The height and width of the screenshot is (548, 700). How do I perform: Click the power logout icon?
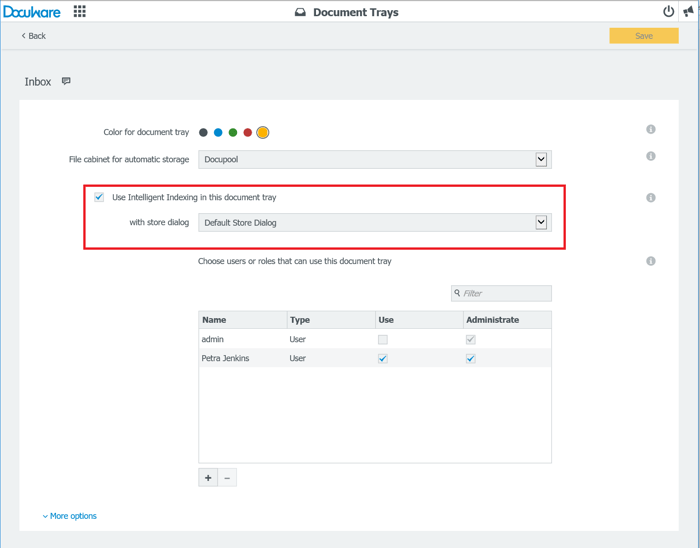pyautogui.click(x=669, y=12)
